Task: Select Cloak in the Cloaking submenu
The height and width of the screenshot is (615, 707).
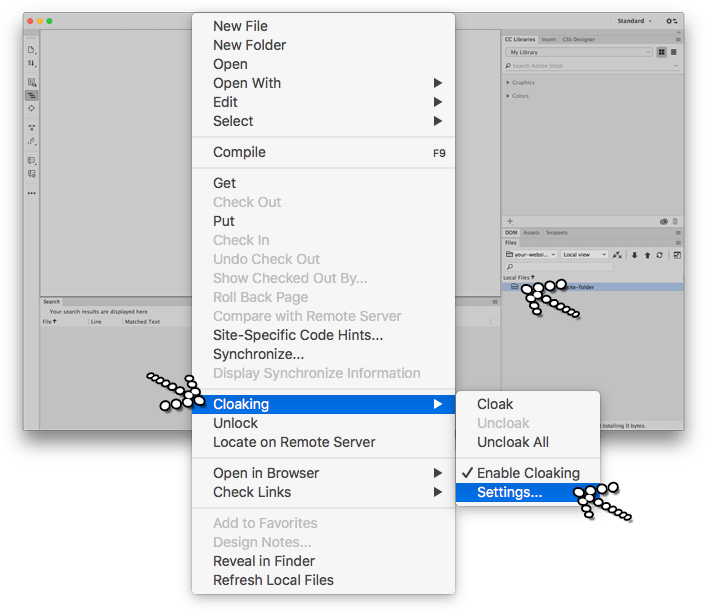Action: 528,404
